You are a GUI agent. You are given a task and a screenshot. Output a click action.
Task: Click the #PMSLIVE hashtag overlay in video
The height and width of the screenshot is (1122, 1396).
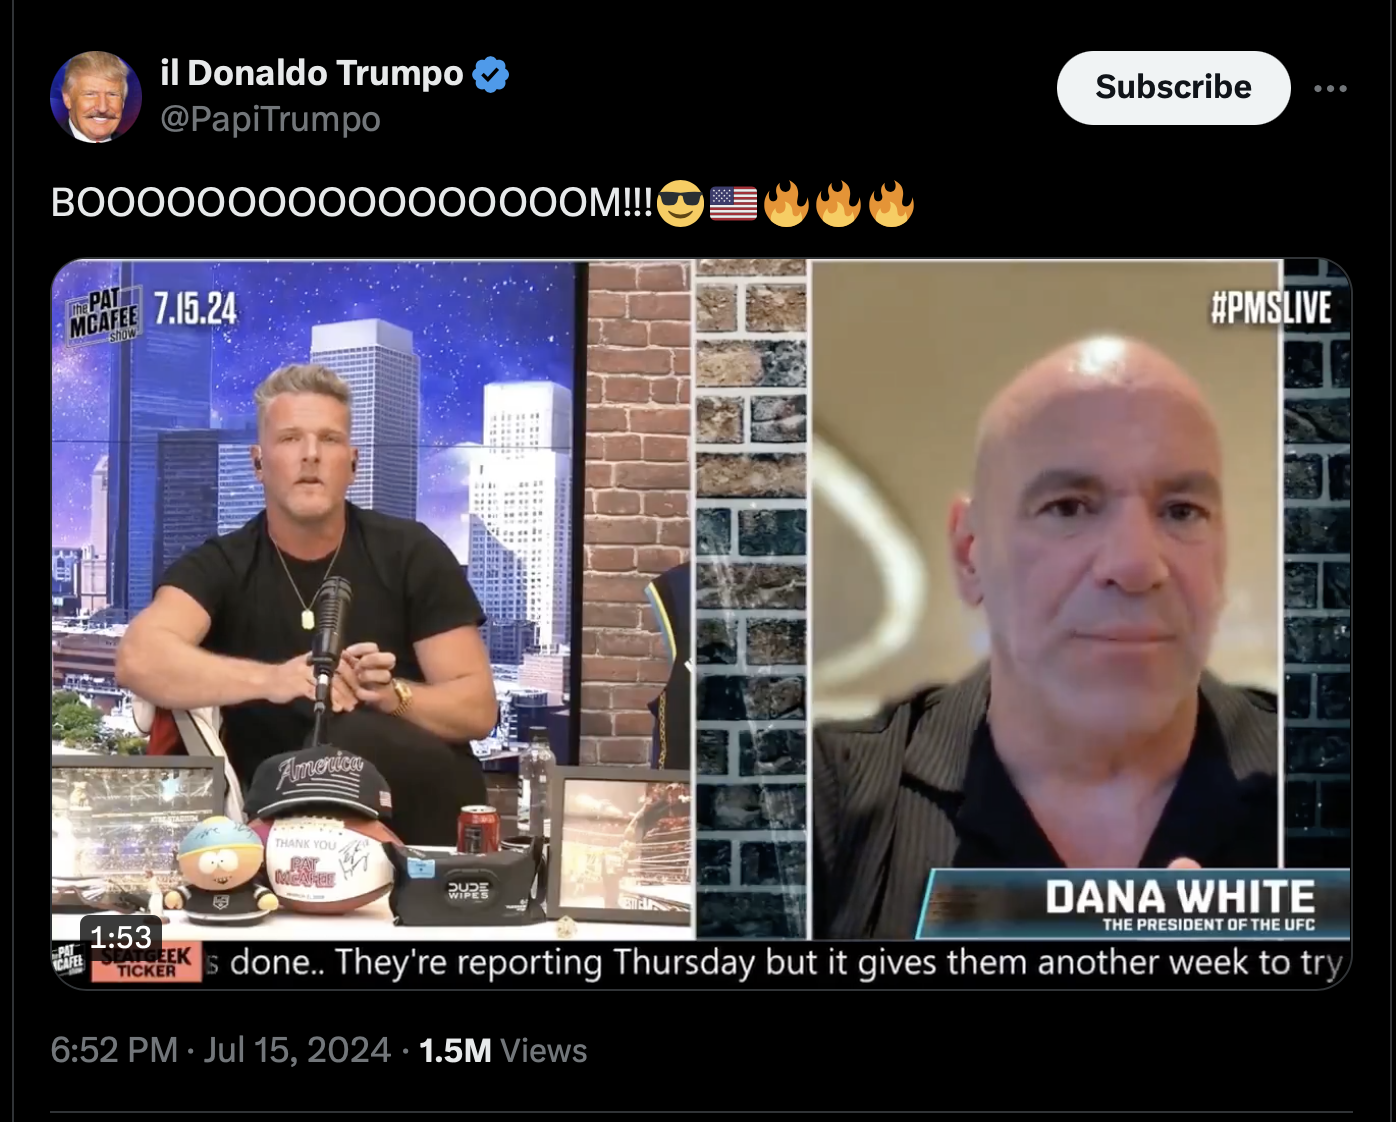coord(1271,308)
